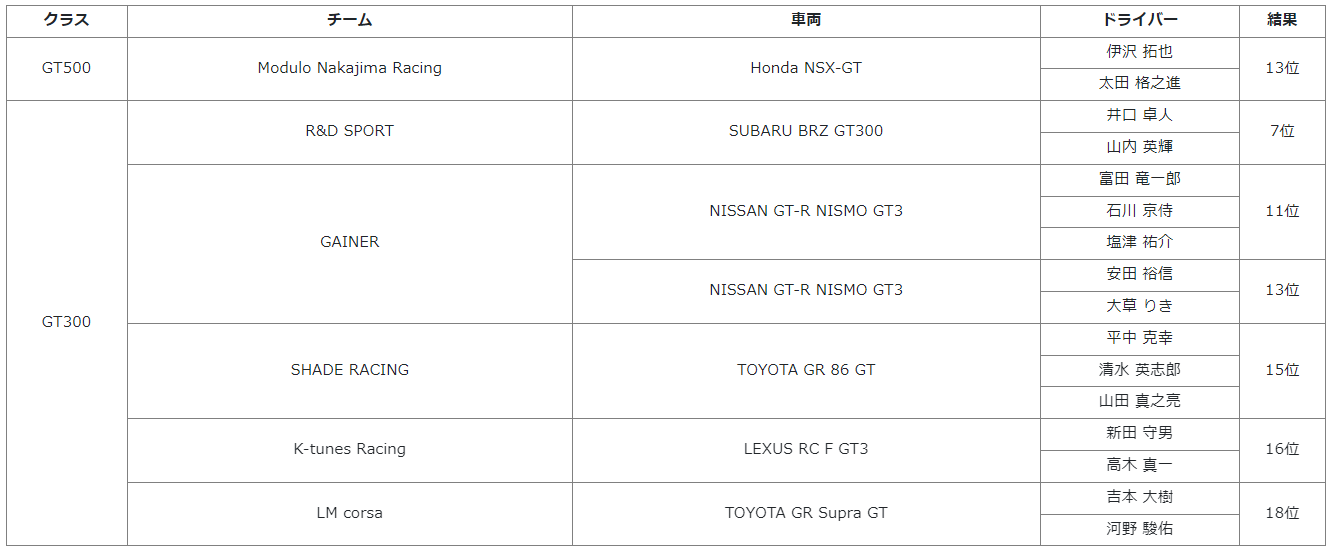1340x551 pixels.
Task: Click the ドライバー column header
Action: pos(1139,20)
